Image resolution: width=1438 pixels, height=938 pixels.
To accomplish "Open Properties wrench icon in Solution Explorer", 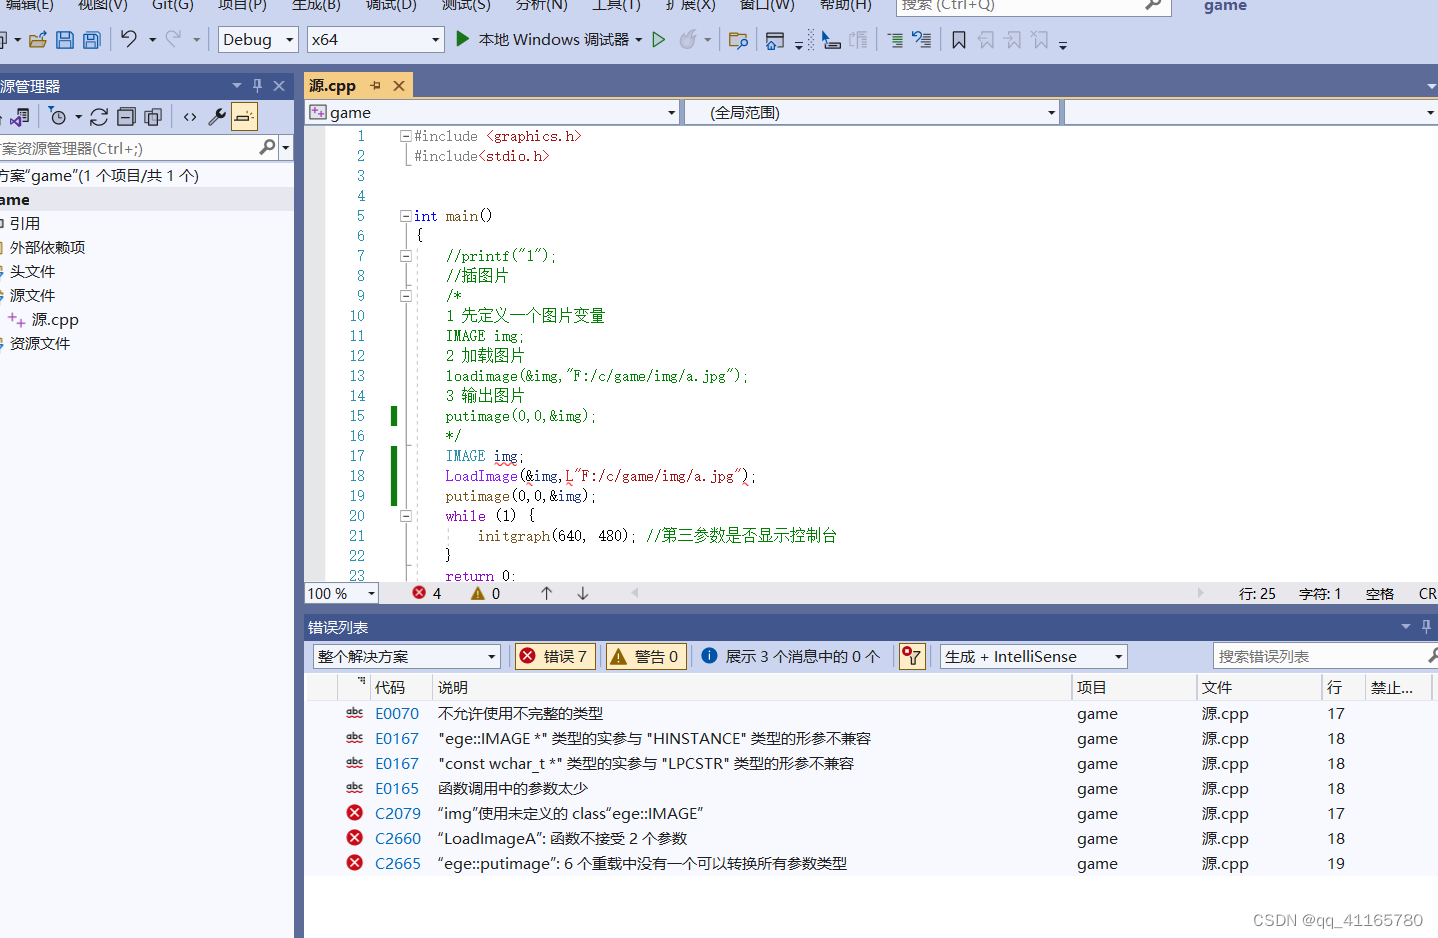I will coord(217,117).
